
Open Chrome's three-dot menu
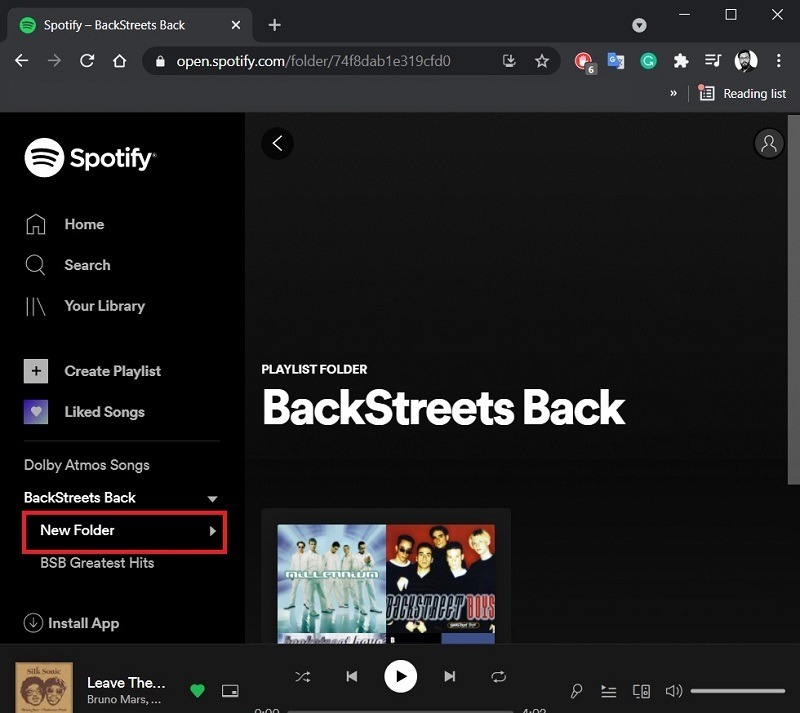[779, 61]
